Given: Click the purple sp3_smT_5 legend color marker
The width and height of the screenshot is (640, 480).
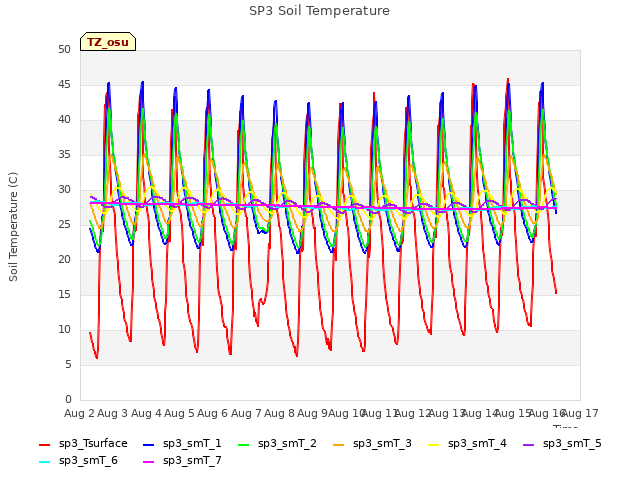Looking at the screenshot, I should [x=529, y=444].
